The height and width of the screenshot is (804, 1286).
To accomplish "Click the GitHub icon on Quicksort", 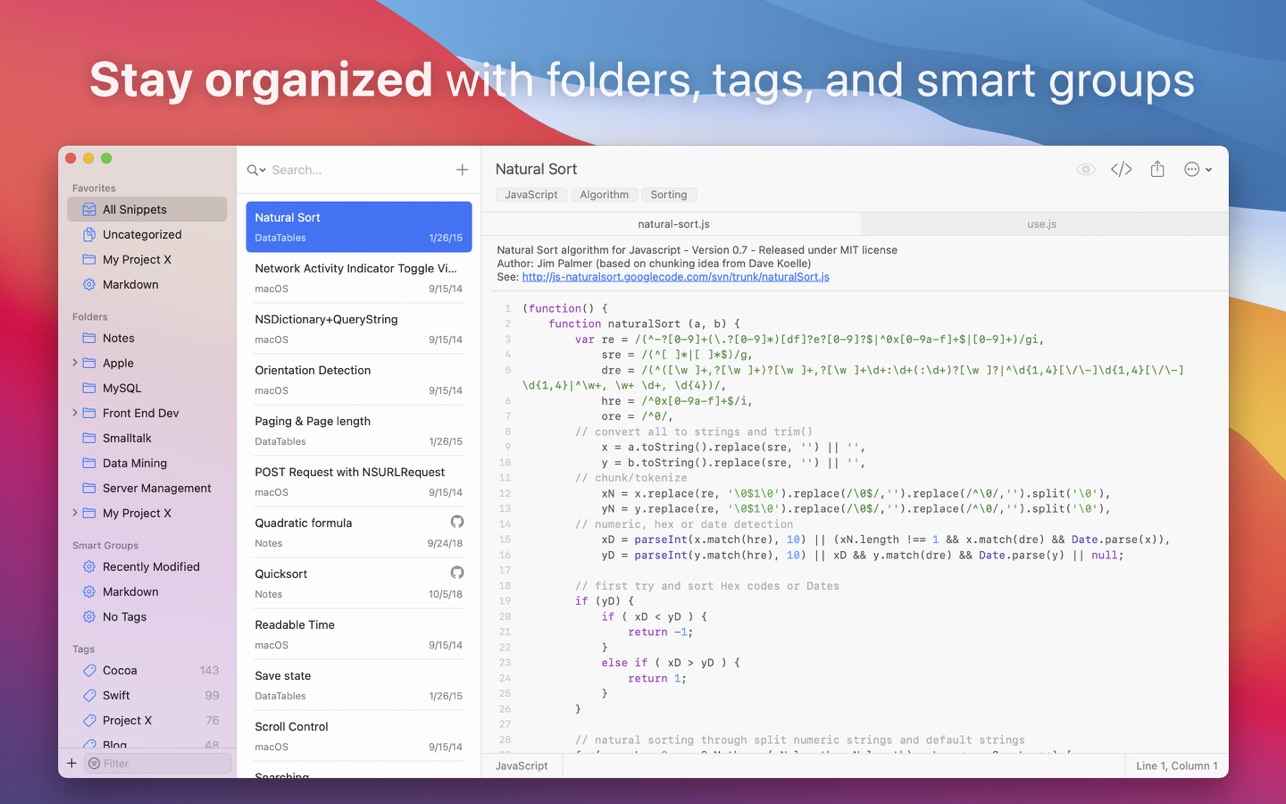I will click(x=457, y=573).
